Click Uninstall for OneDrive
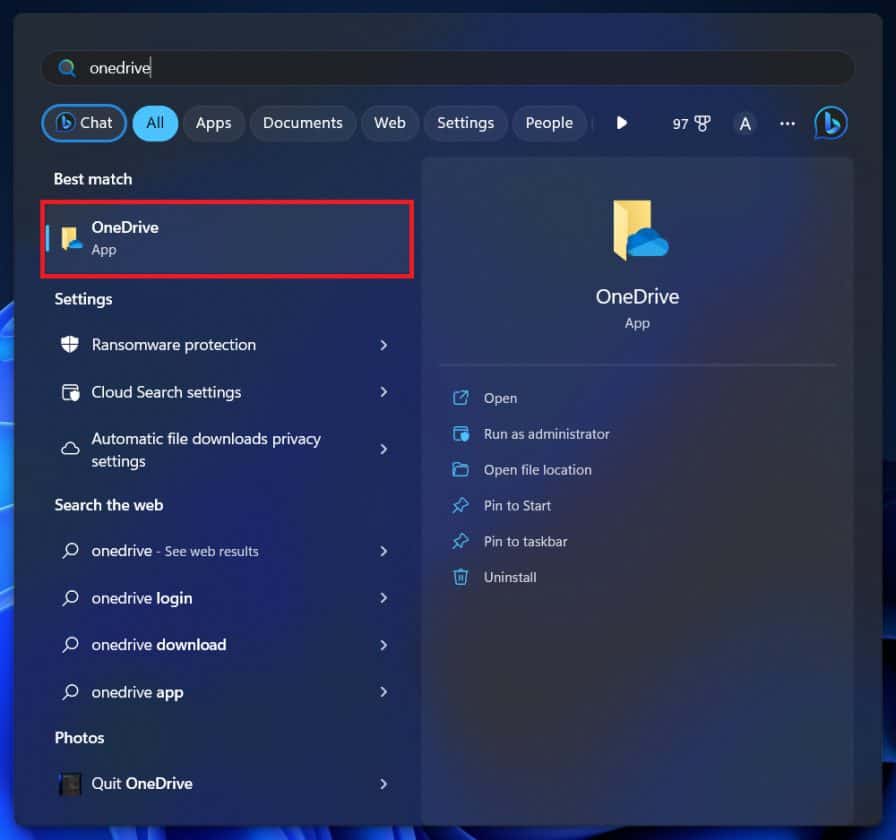This screenshot has height=840, width=896. (x=509, y=577)
